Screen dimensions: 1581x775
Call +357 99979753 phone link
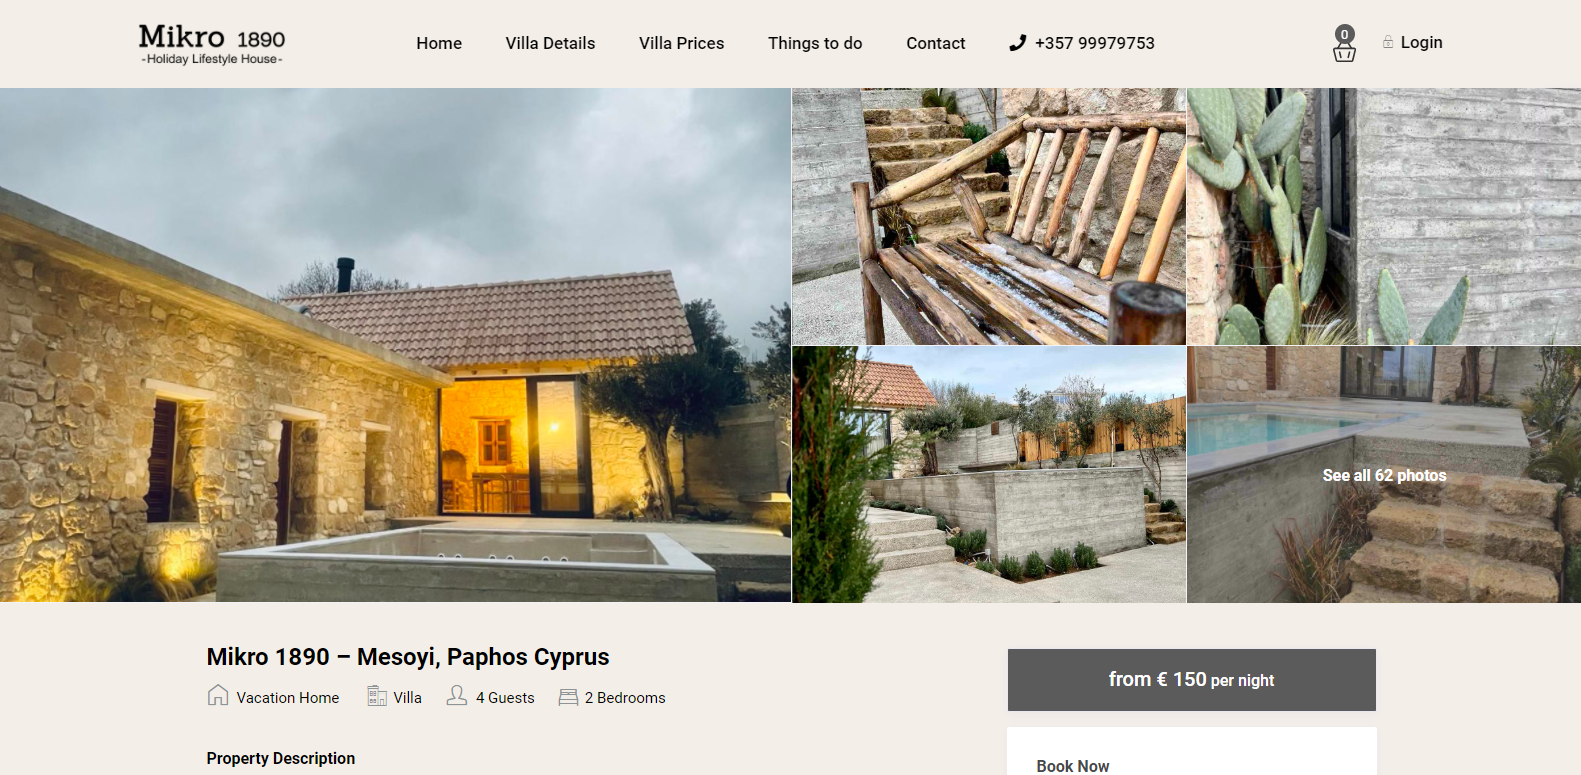pos(1094,43)
